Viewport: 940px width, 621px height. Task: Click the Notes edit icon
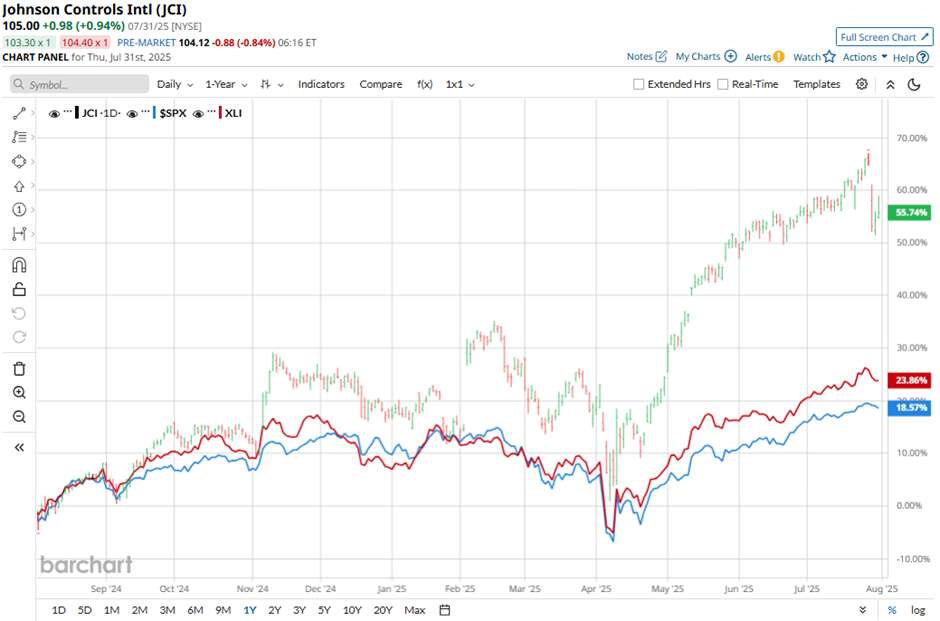coord(661,56)
